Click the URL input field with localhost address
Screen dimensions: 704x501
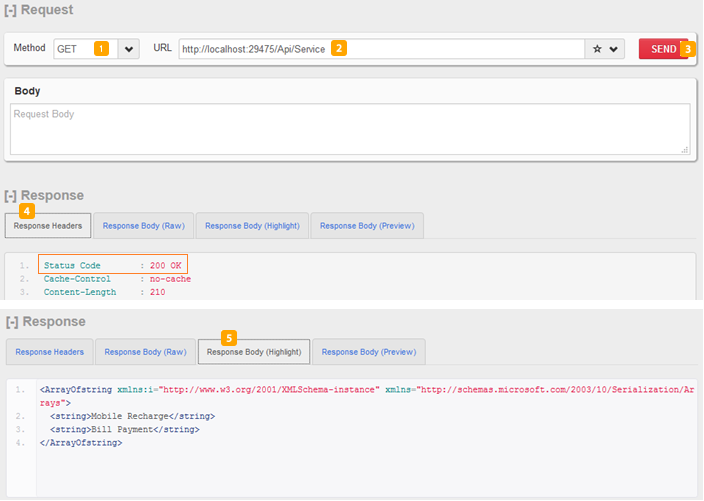[x=380, y=49]
